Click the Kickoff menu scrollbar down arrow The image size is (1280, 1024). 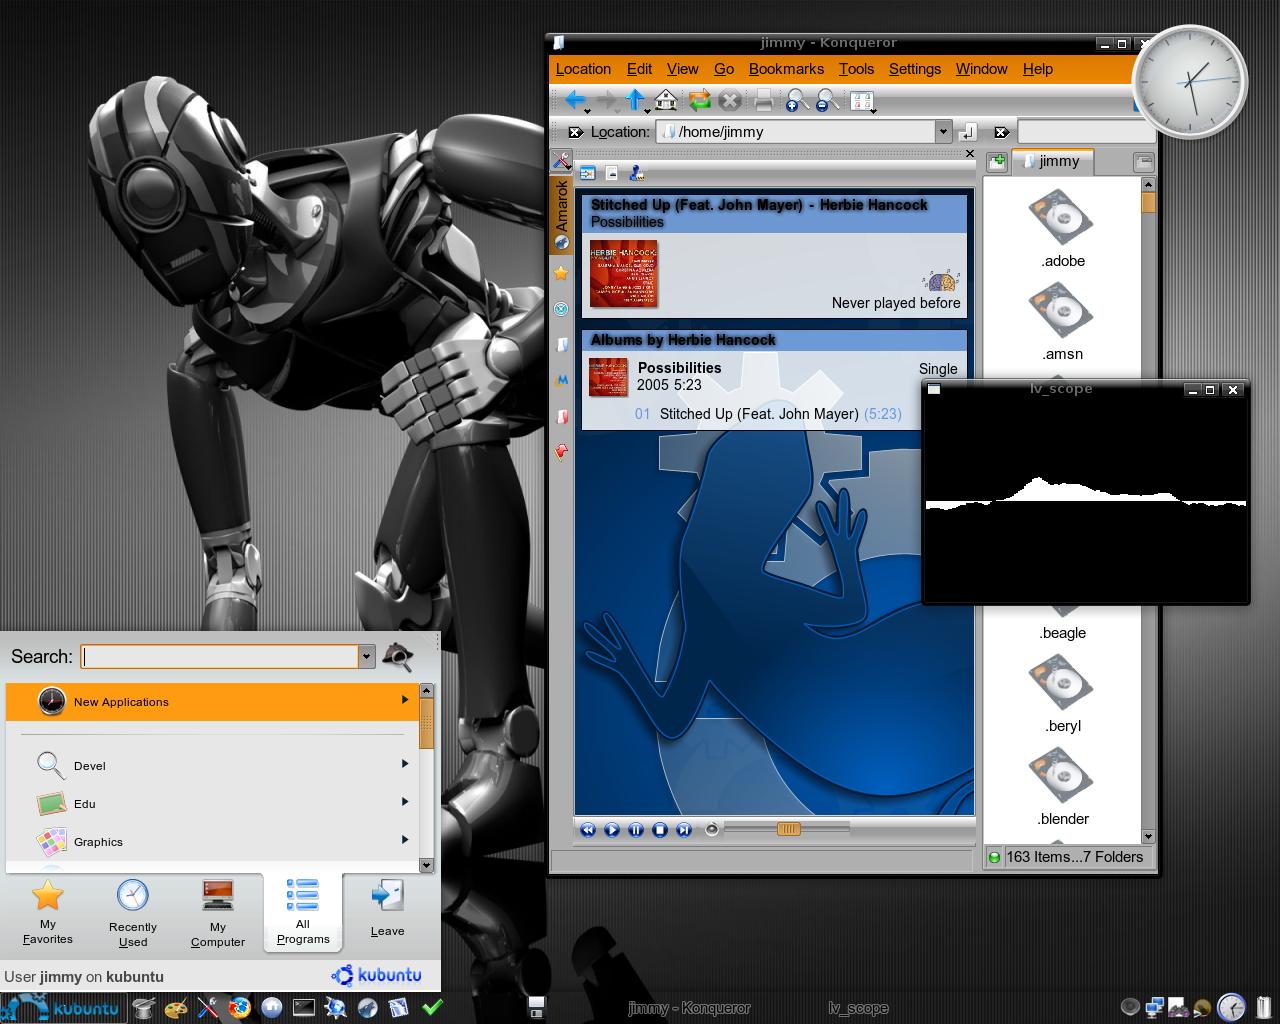point(427,865)
